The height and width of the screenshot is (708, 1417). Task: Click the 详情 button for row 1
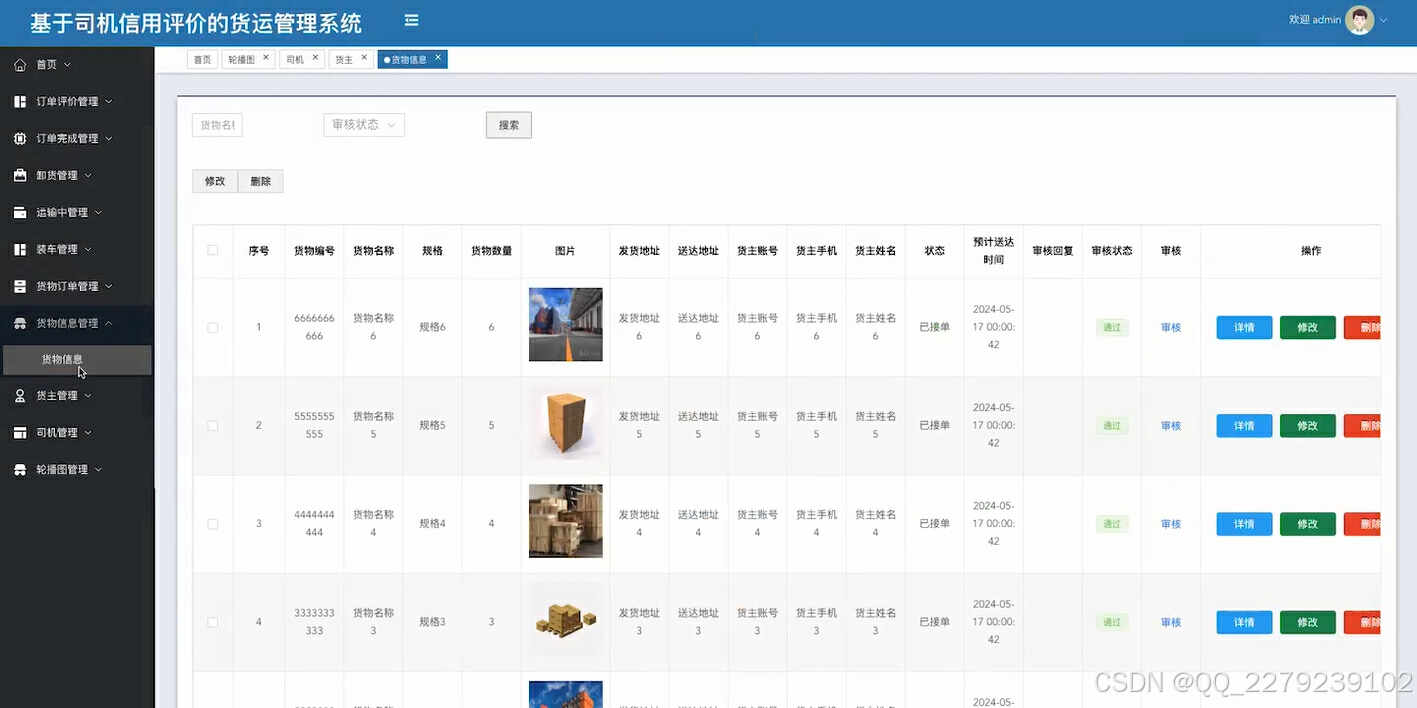point(1244,327)
